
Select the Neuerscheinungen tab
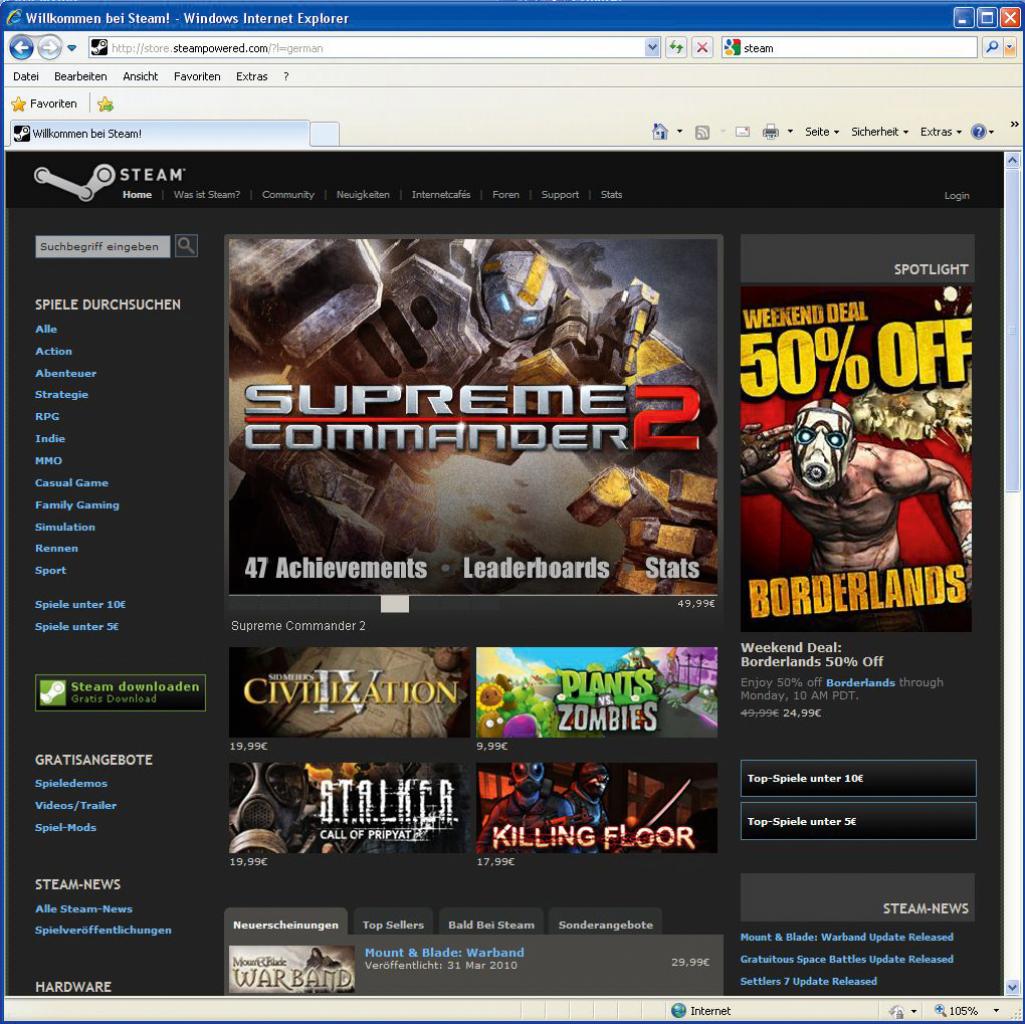click(286, 925)
